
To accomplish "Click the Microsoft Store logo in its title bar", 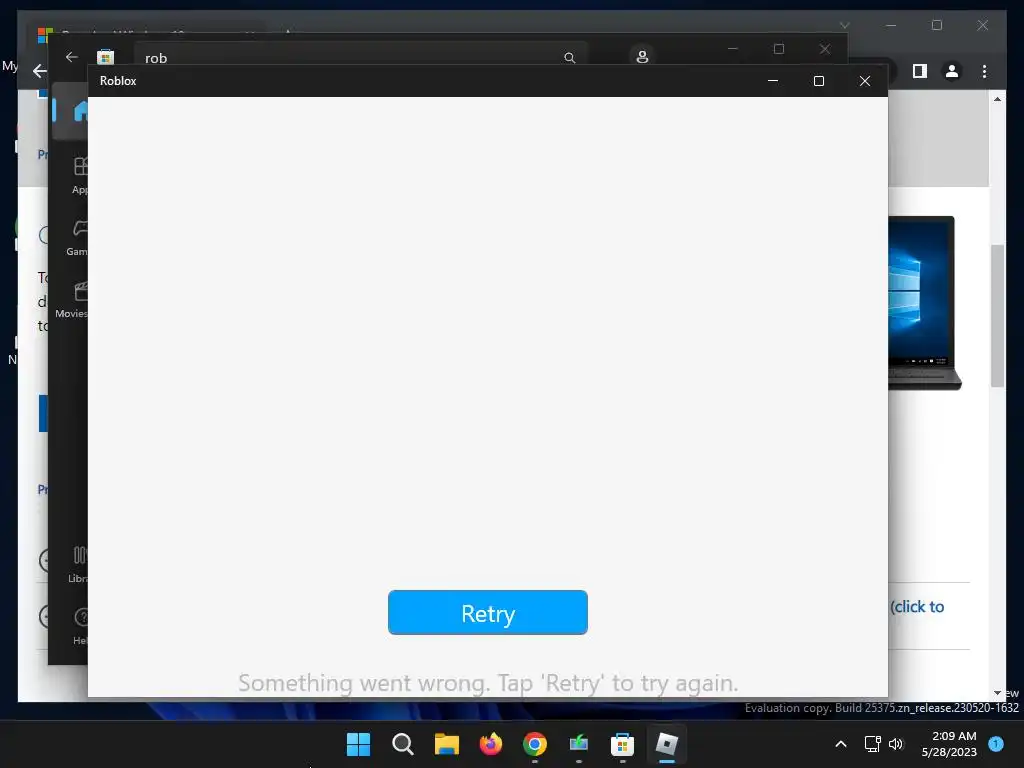I will 105,57.
